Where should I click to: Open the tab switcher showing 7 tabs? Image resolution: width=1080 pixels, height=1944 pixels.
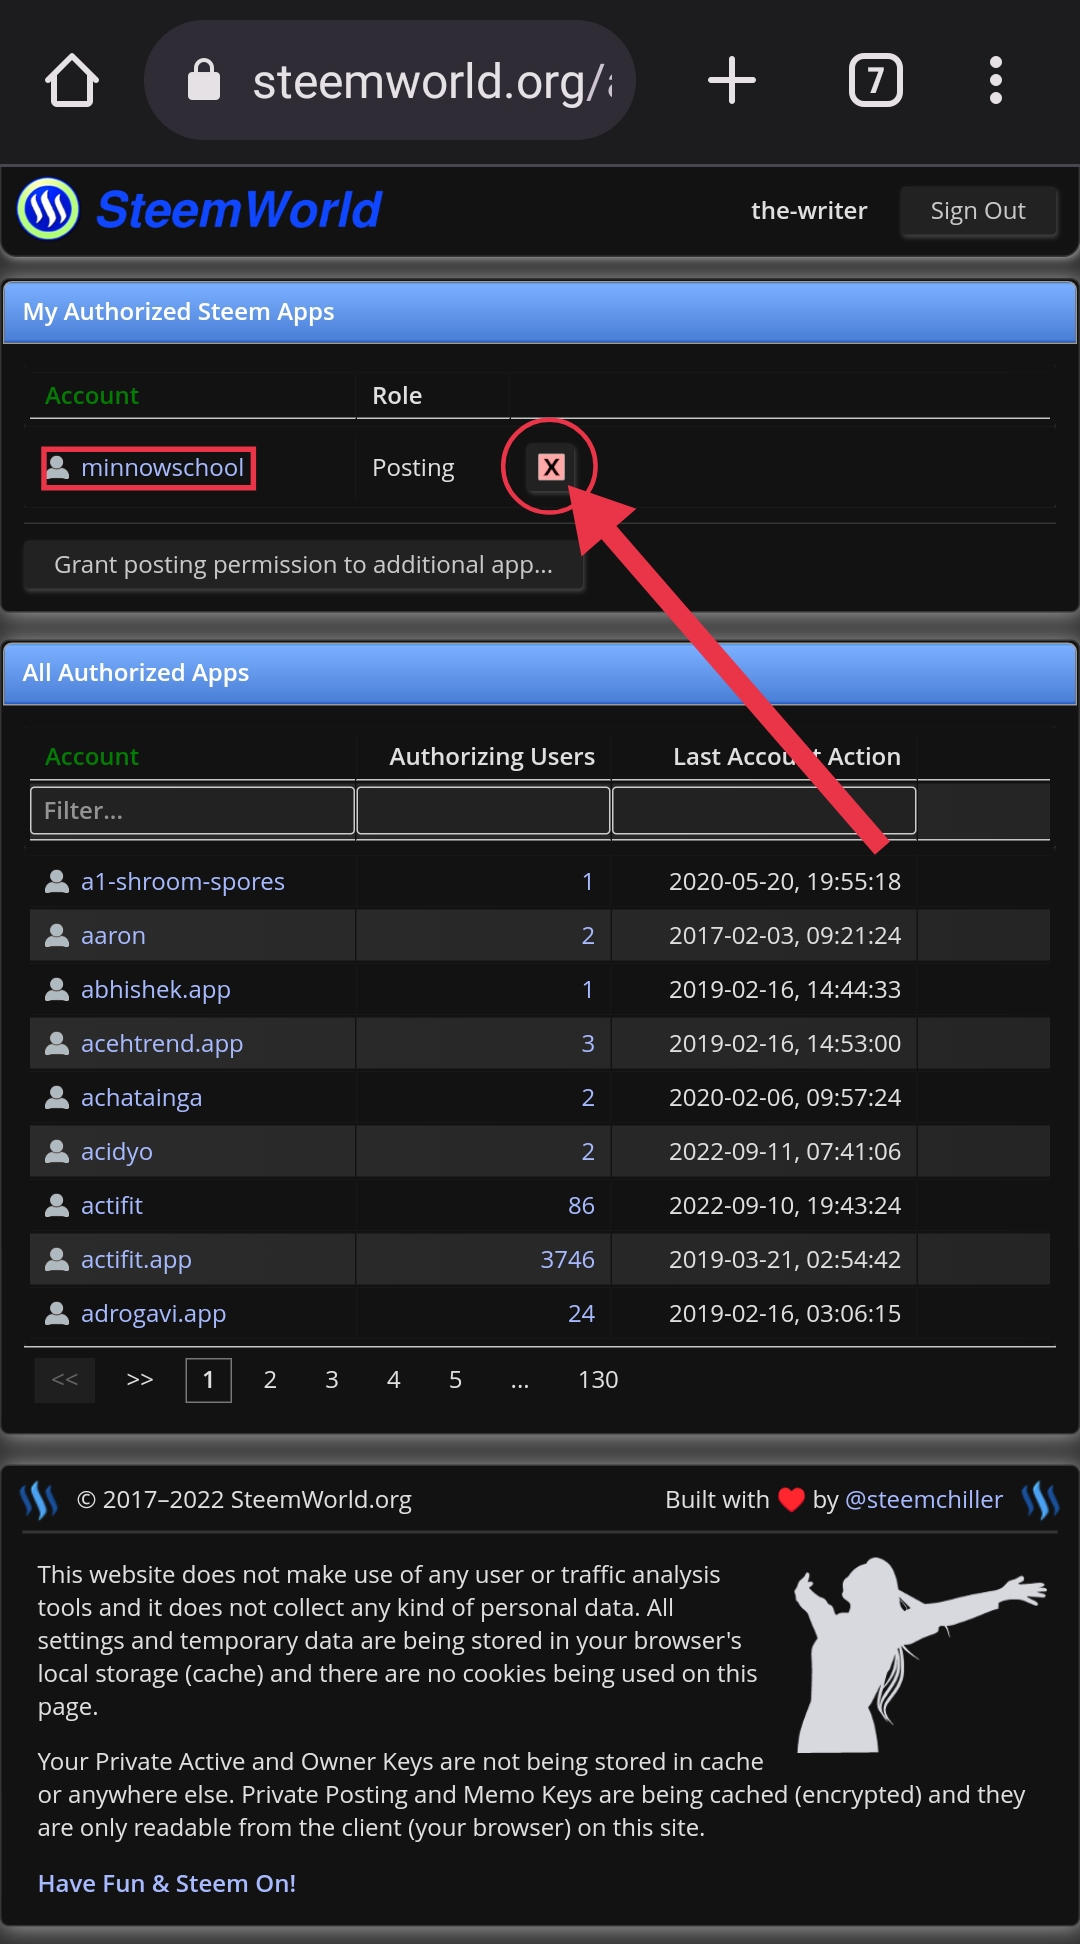tap(876, 80)
